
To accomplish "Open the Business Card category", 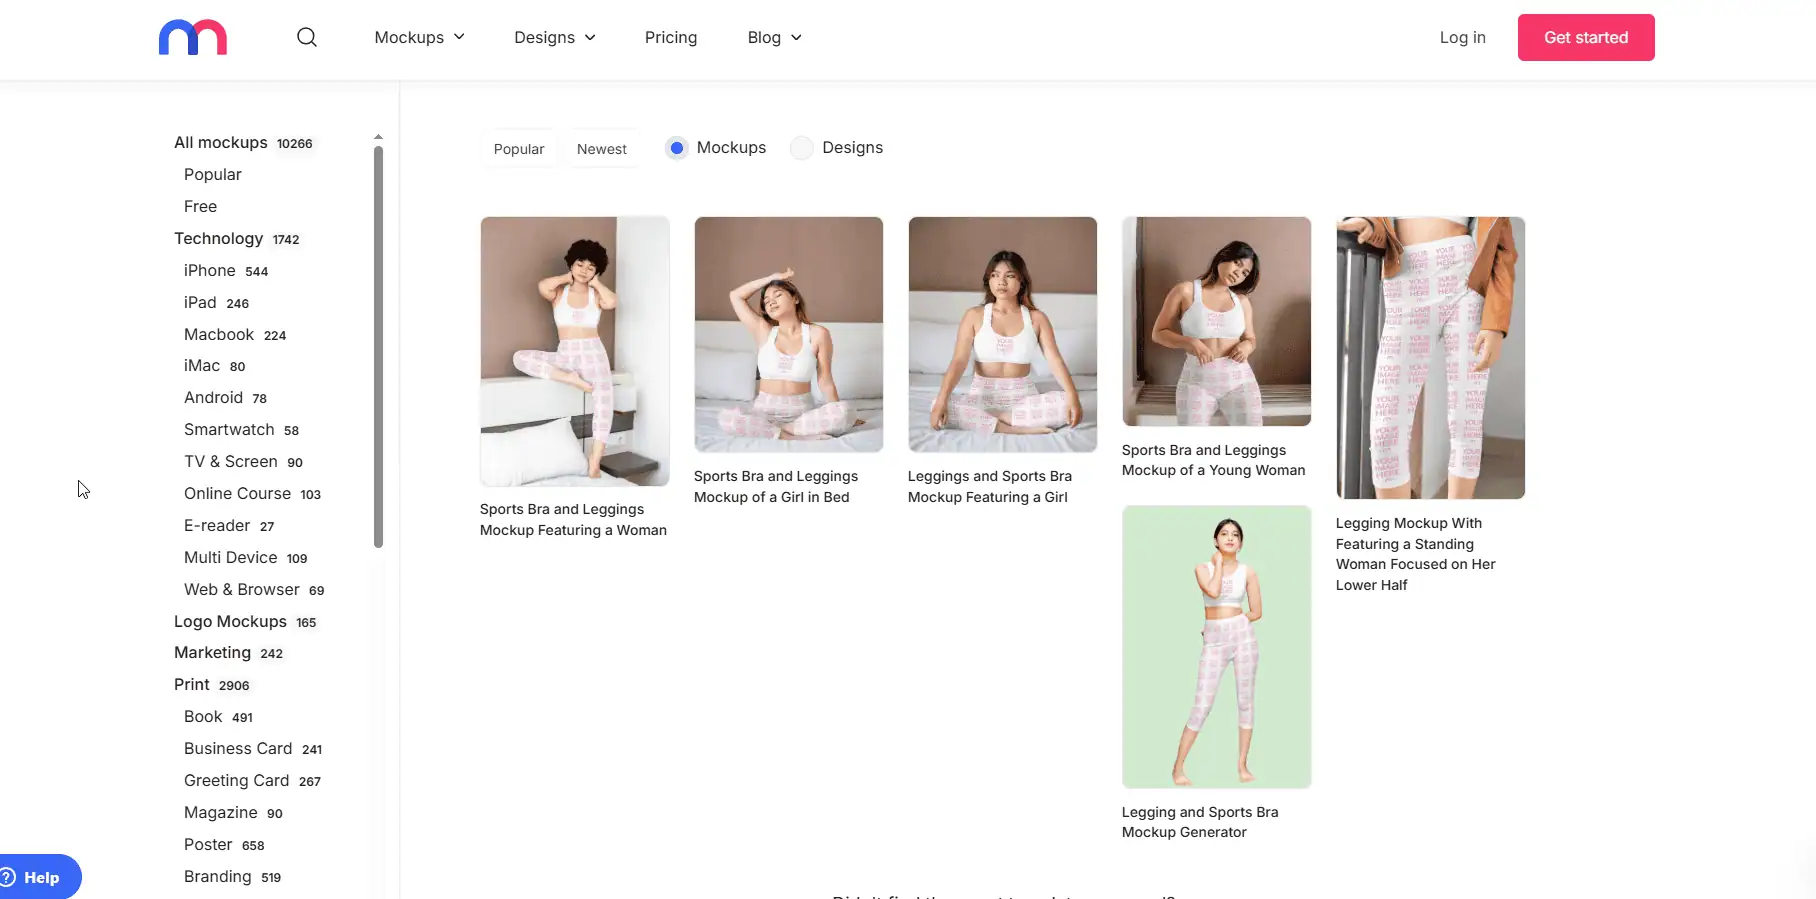I will (x=238, y=749).
